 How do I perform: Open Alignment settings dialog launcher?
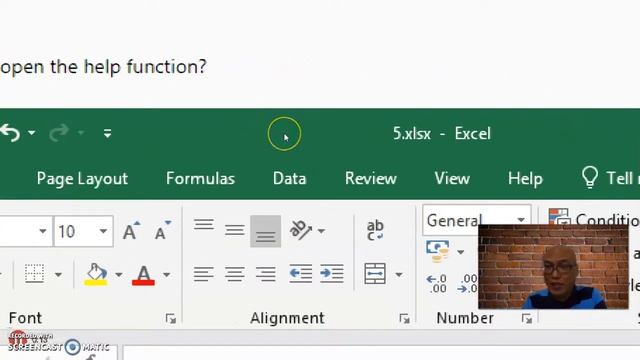[x=404, y=318]
